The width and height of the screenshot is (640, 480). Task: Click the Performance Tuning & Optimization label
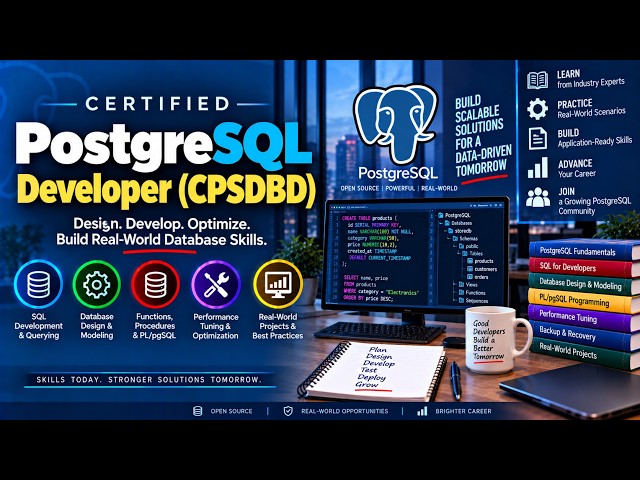click(x=216, y=326)
